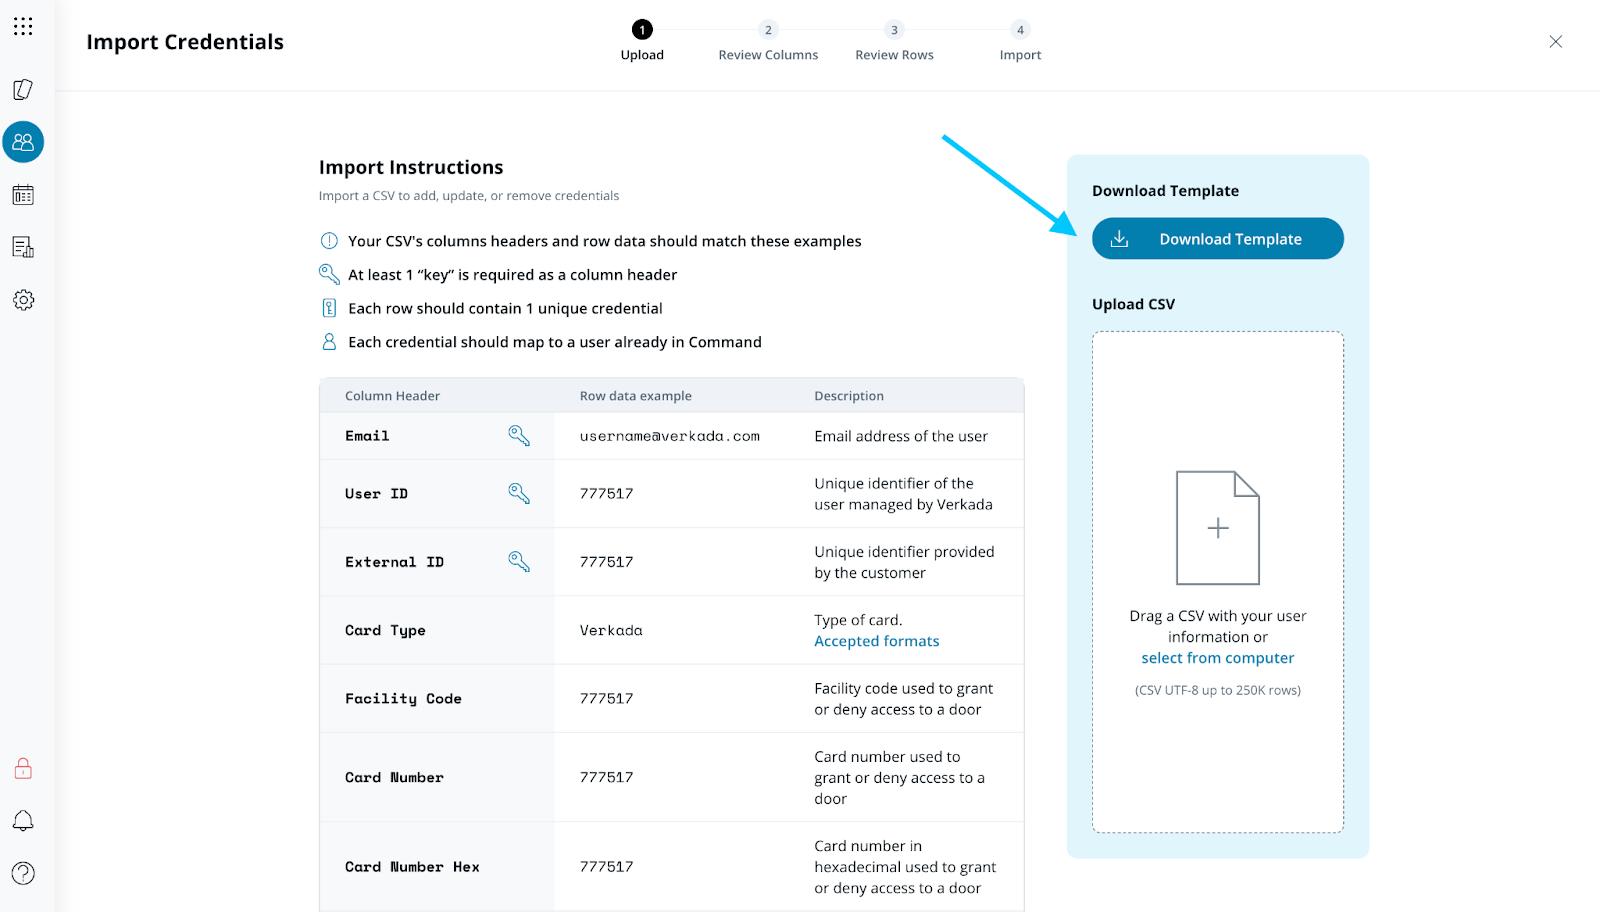Open the settings gear in the sidebar

[23, 300]
